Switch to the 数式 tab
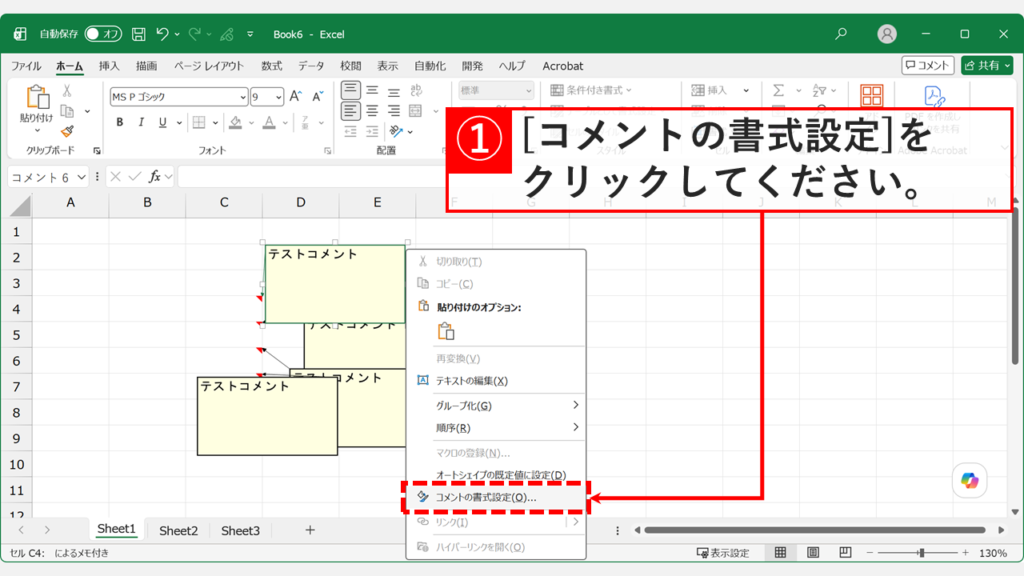Viewport: 1024px width, 576px height. click(x=272, y=66)
